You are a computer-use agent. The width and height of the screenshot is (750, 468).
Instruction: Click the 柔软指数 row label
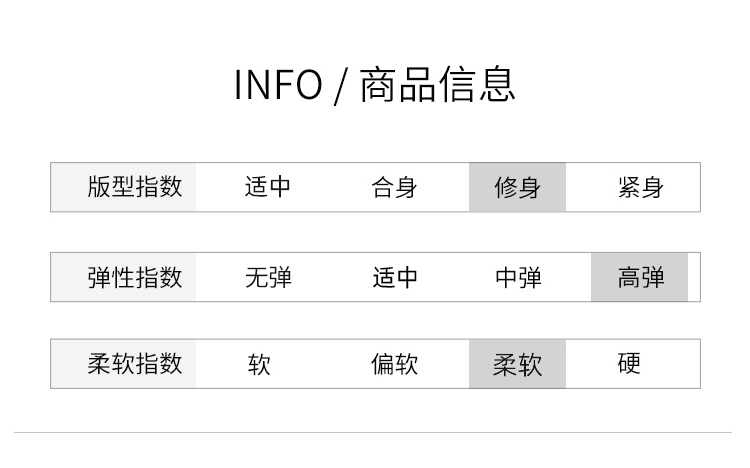point(134,364)
